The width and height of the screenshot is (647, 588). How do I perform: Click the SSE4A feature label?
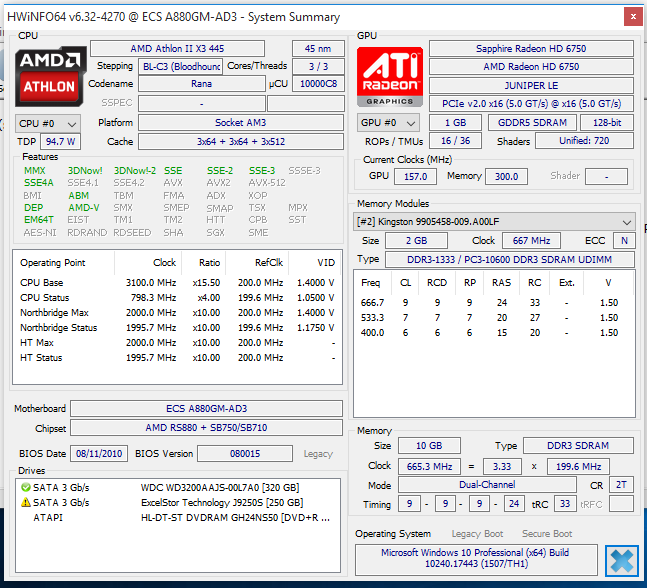point(39,183)
